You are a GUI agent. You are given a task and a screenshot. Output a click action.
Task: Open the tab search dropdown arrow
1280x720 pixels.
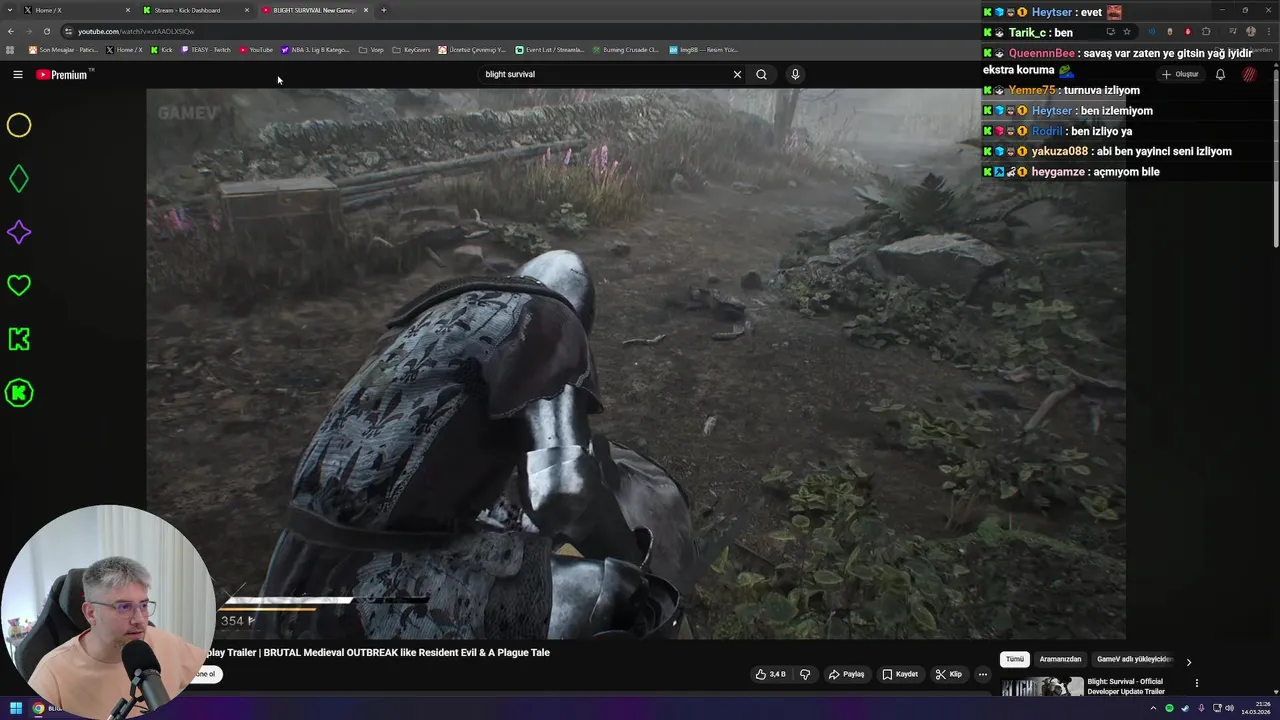pyautogui.click(x=9, y=10)
